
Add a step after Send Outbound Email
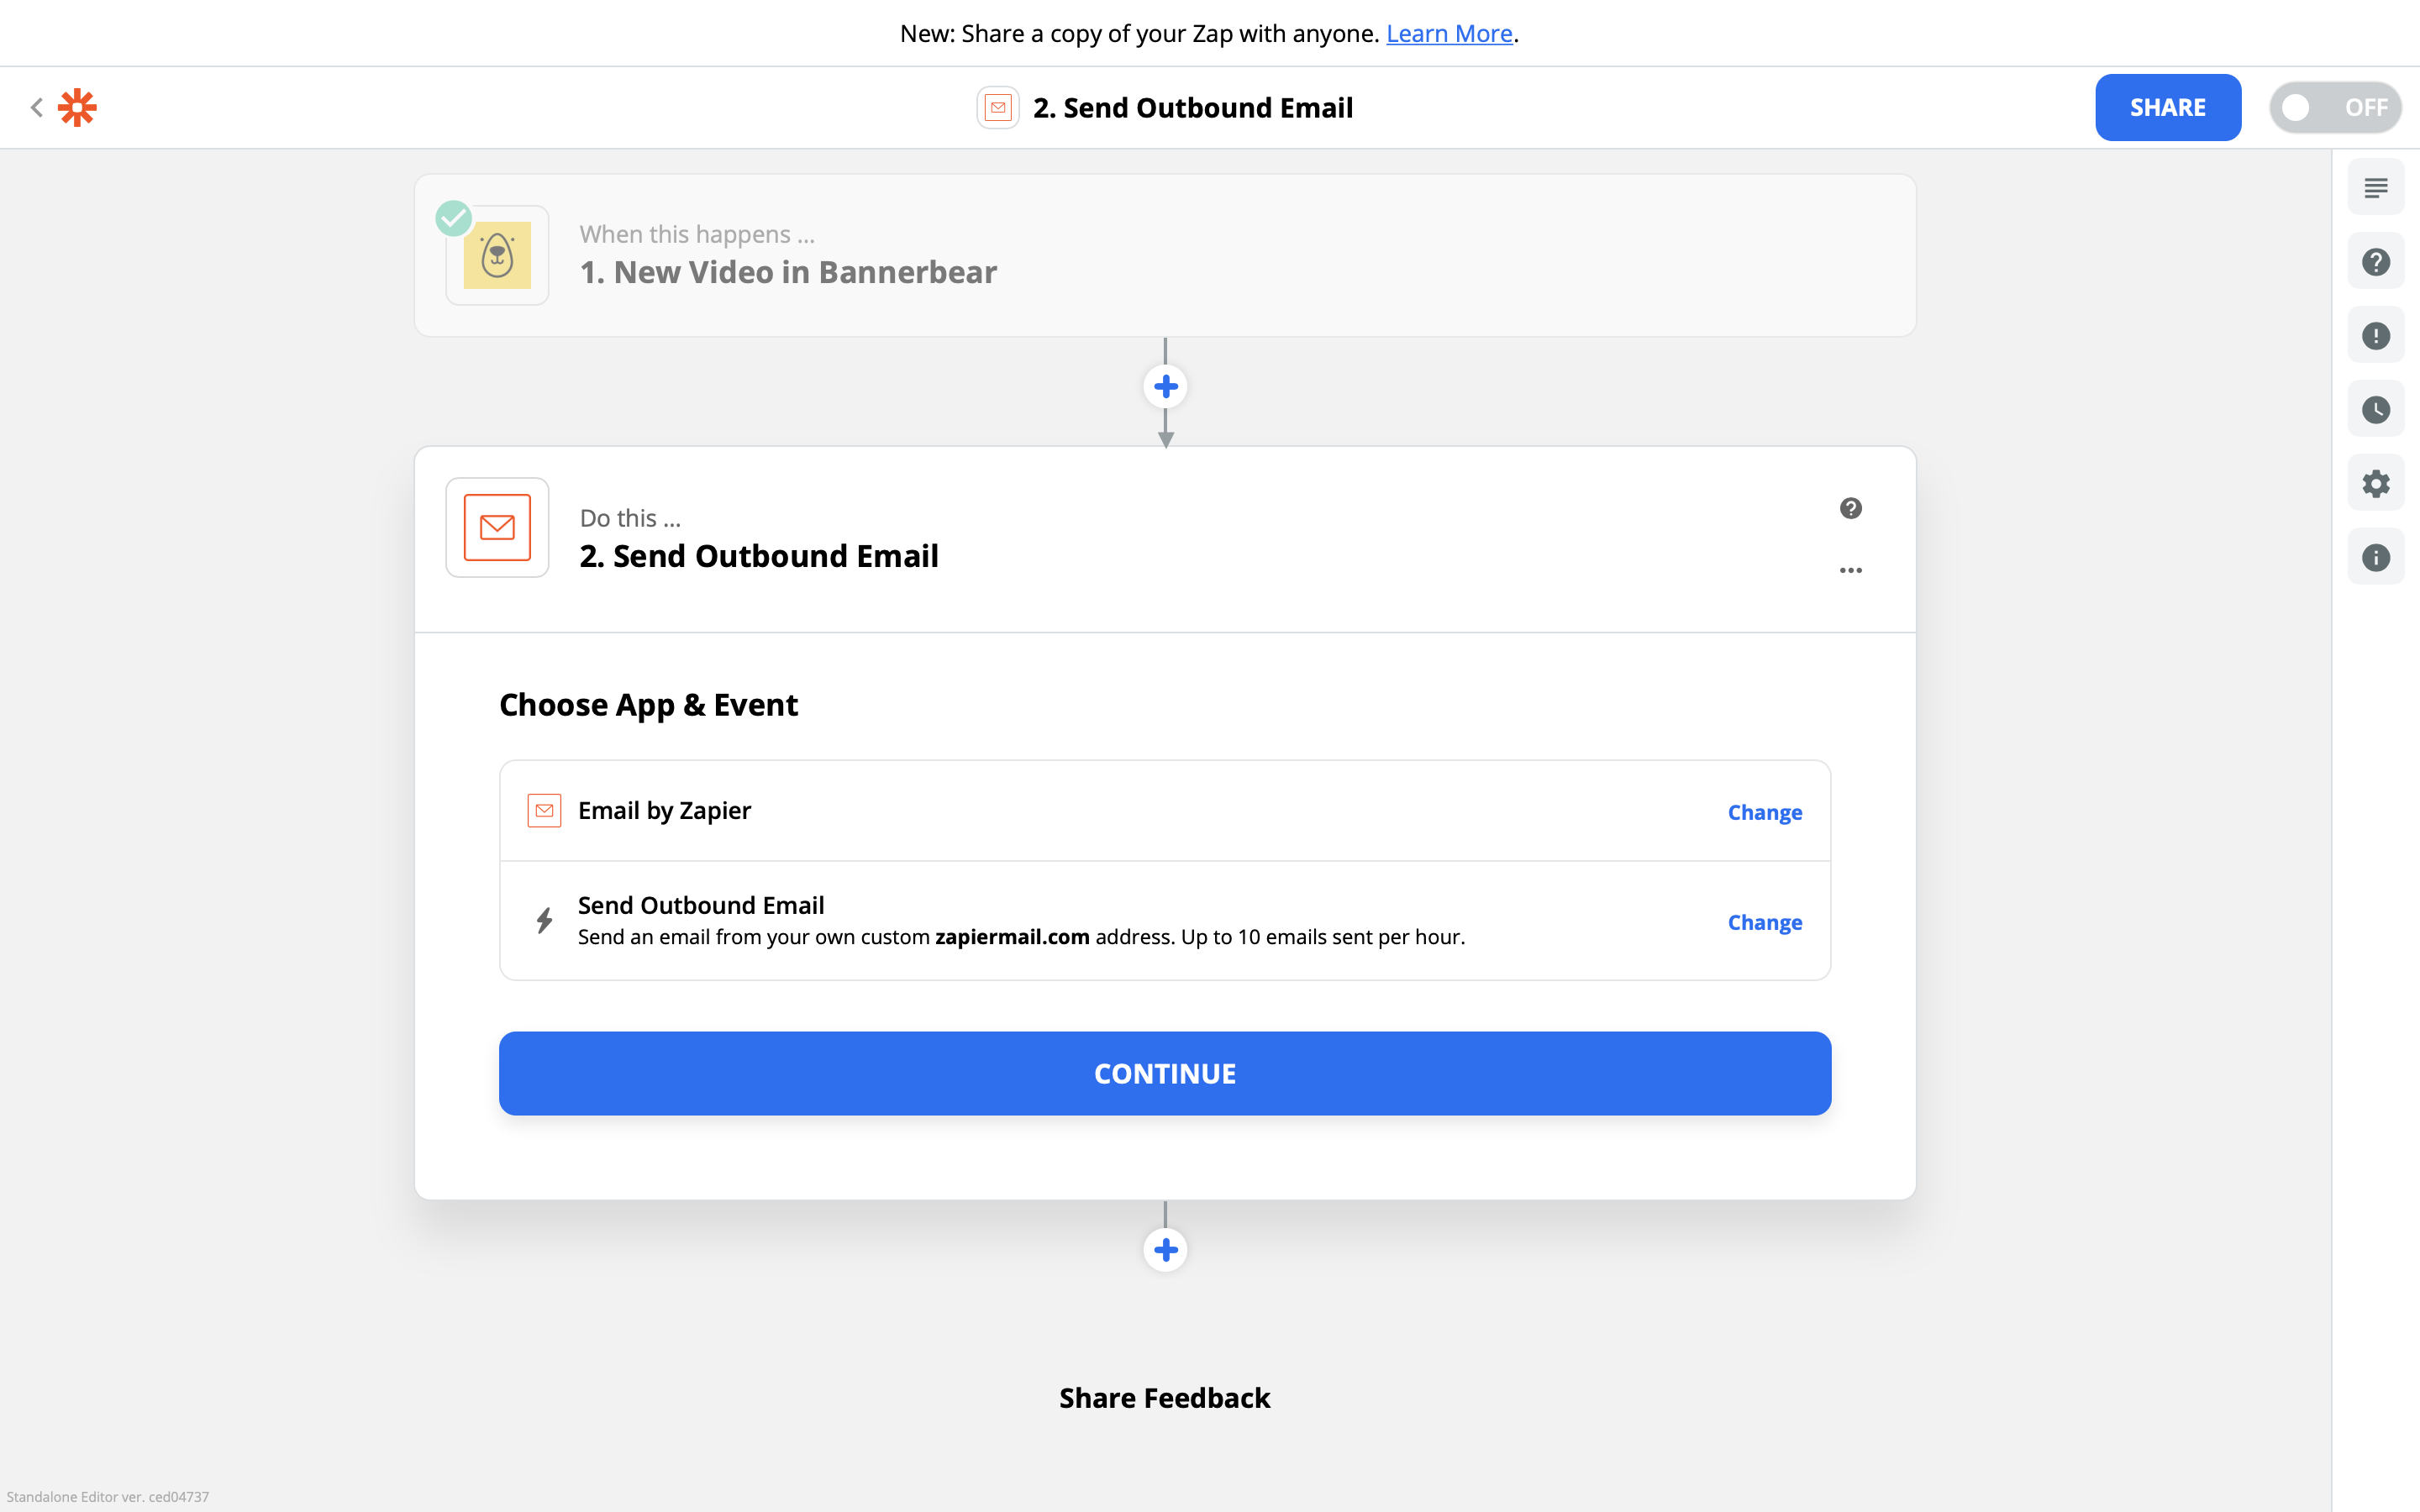[1165, 1250]
